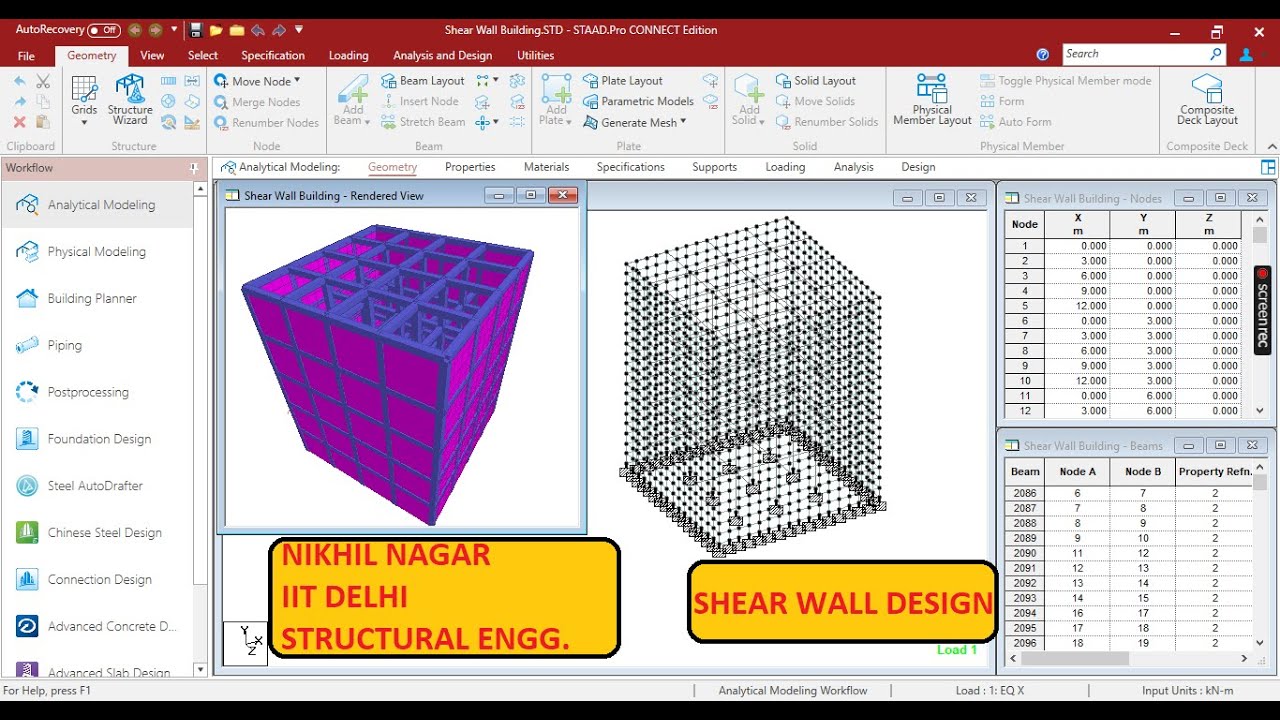Click Stretch Beam tool
This screenshot has width=1280, height=720.
(423, 122)
